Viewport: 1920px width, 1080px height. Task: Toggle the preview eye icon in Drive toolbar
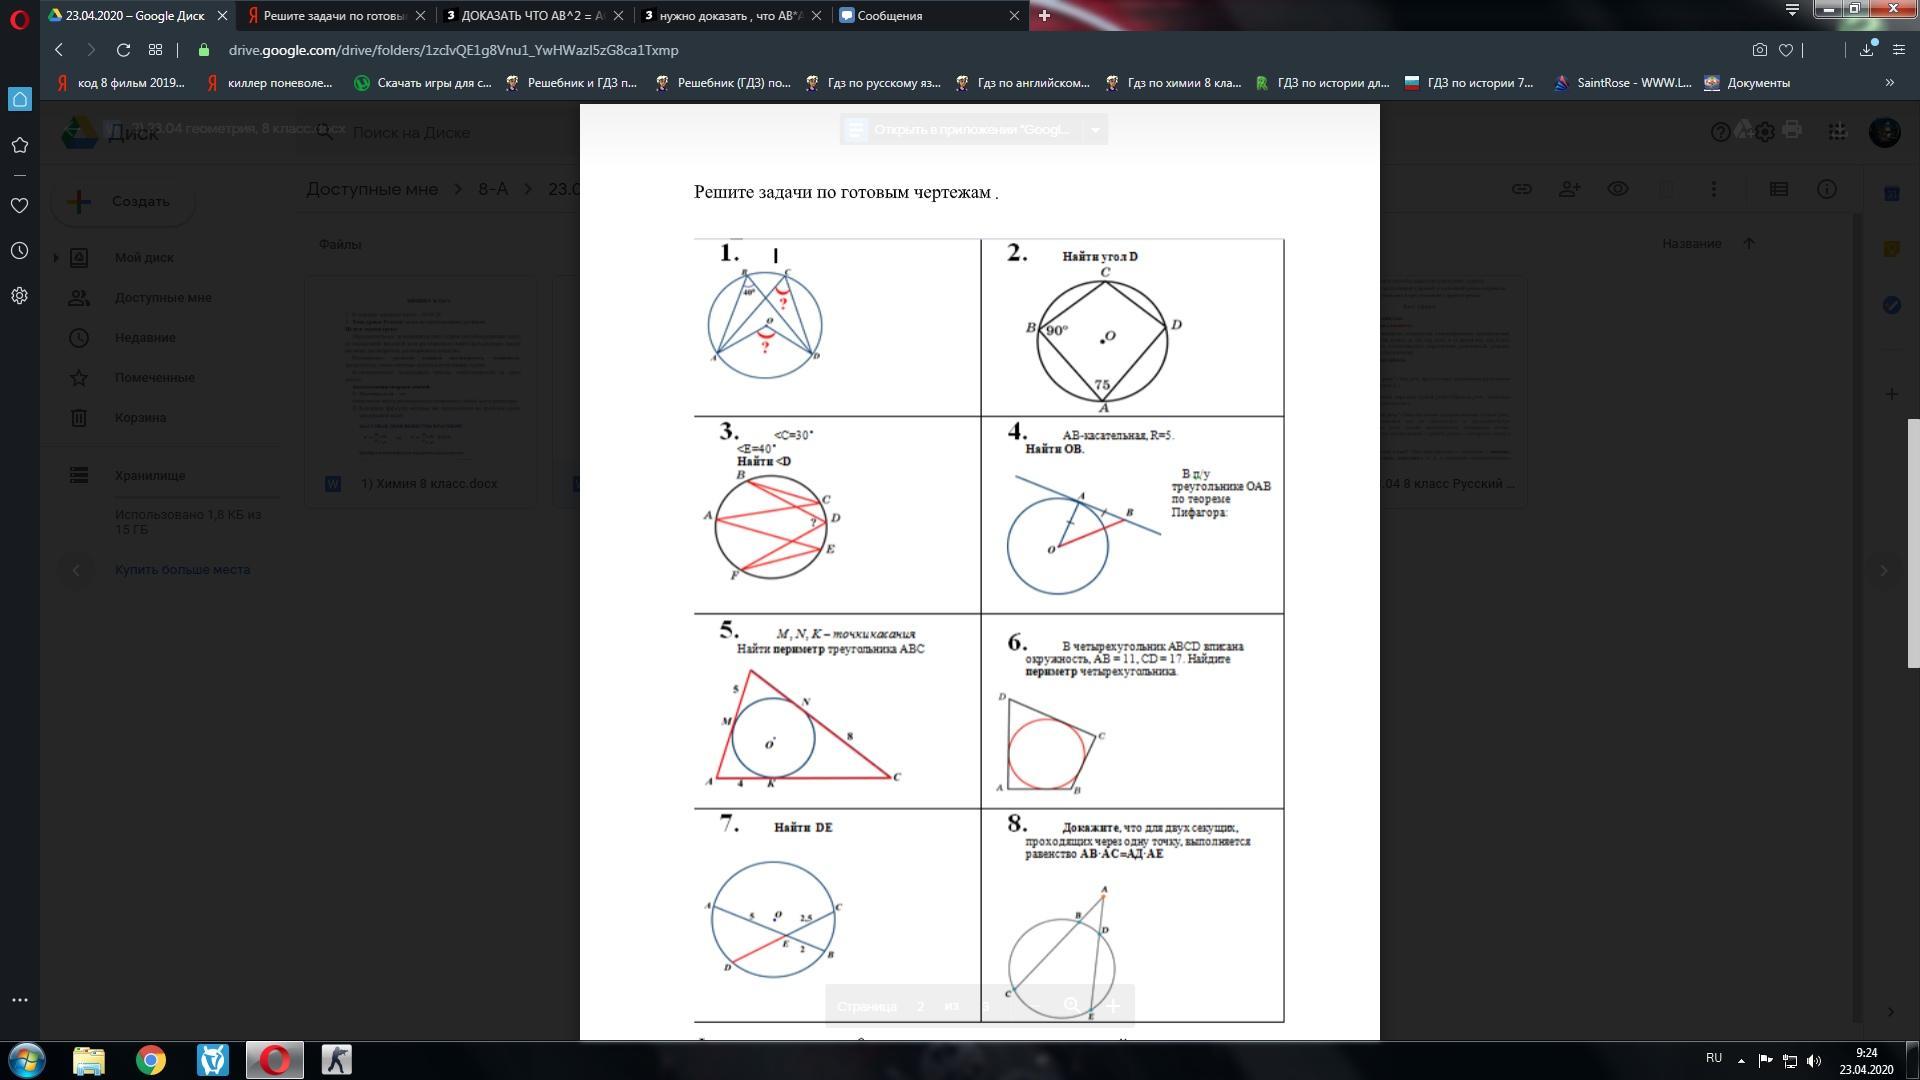[x=1617, y=189]
